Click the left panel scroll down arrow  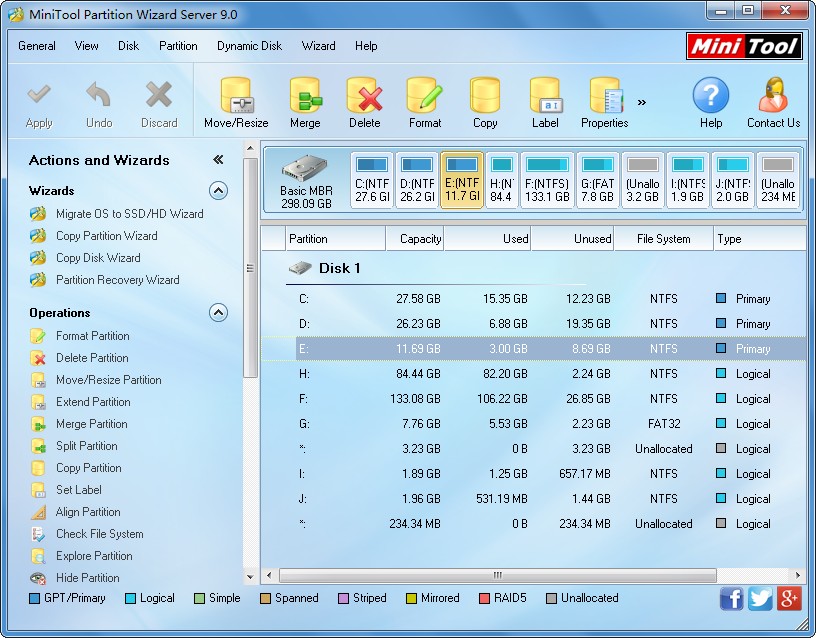tap(250, 577)
